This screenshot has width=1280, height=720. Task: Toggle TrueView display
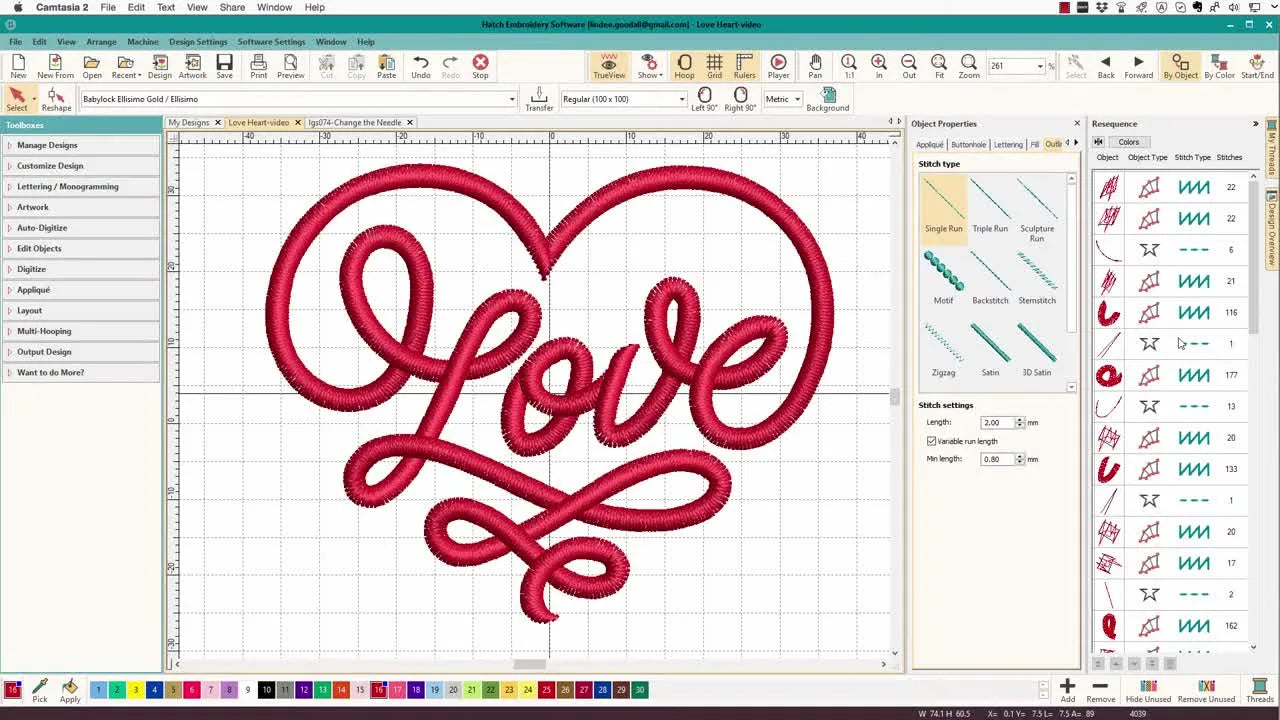609,67
